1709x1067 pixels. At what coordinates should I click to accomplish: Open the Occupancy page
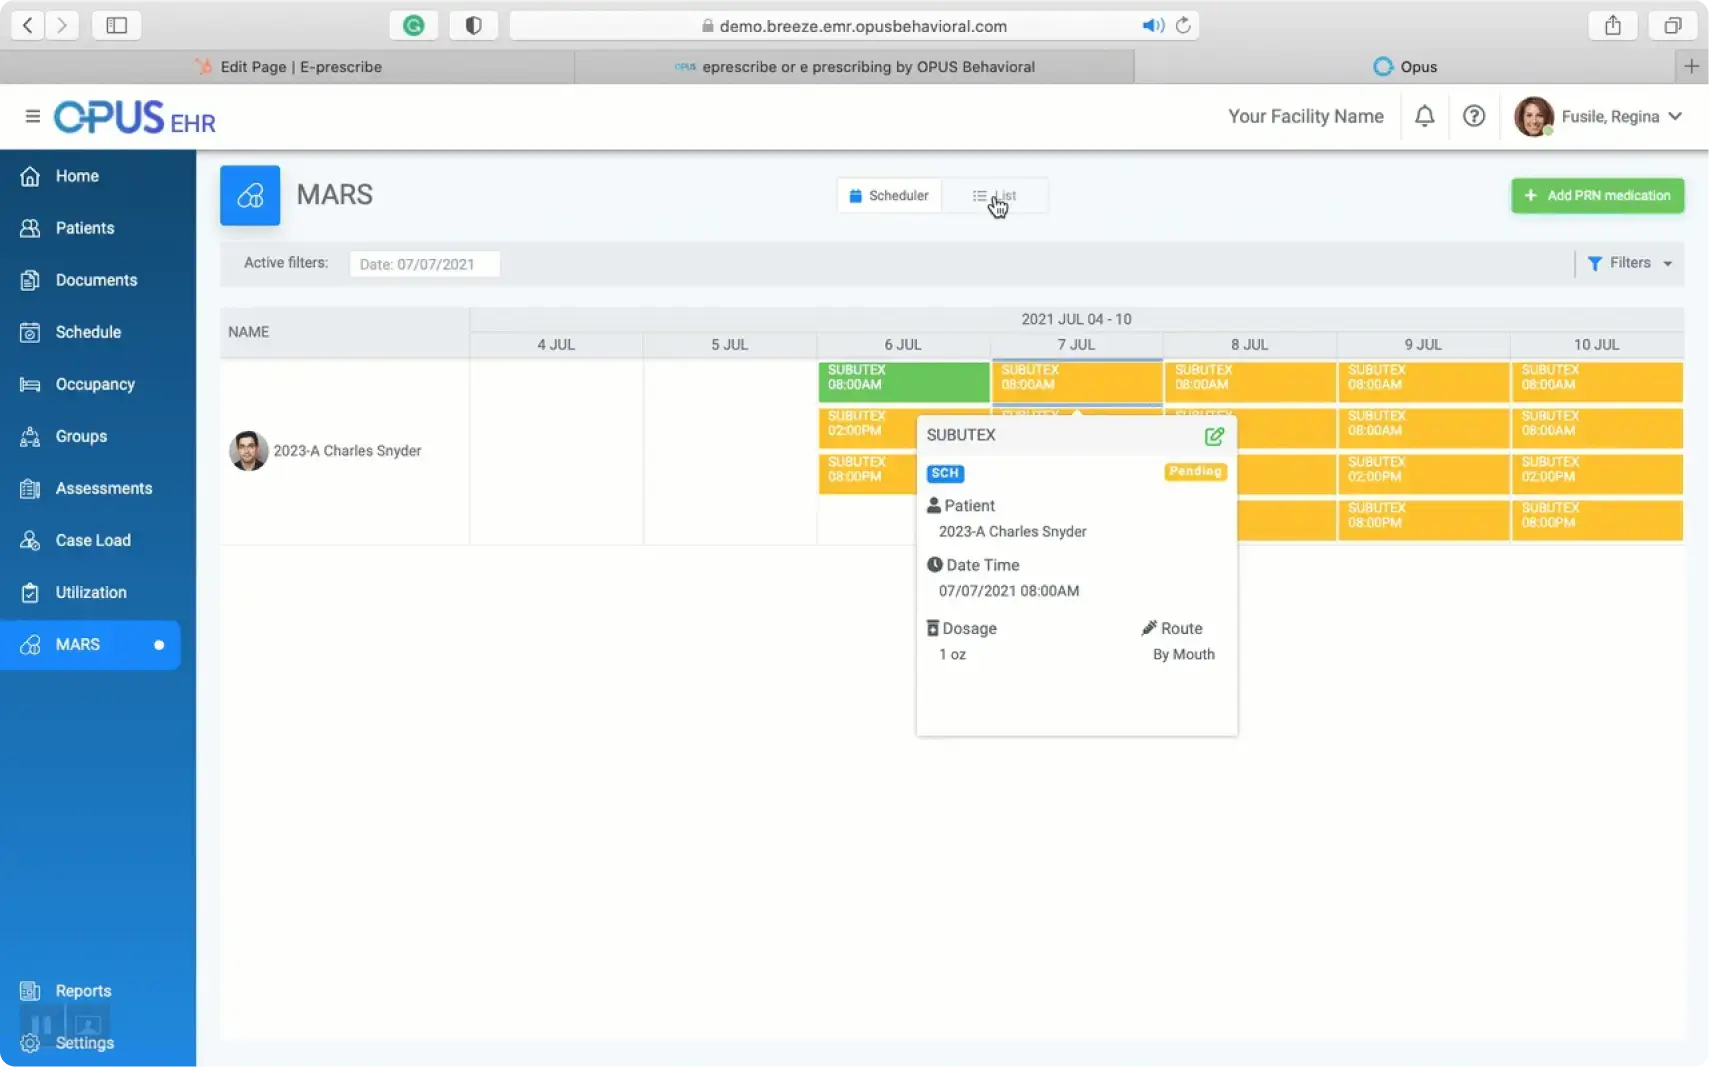coord(95,384)
